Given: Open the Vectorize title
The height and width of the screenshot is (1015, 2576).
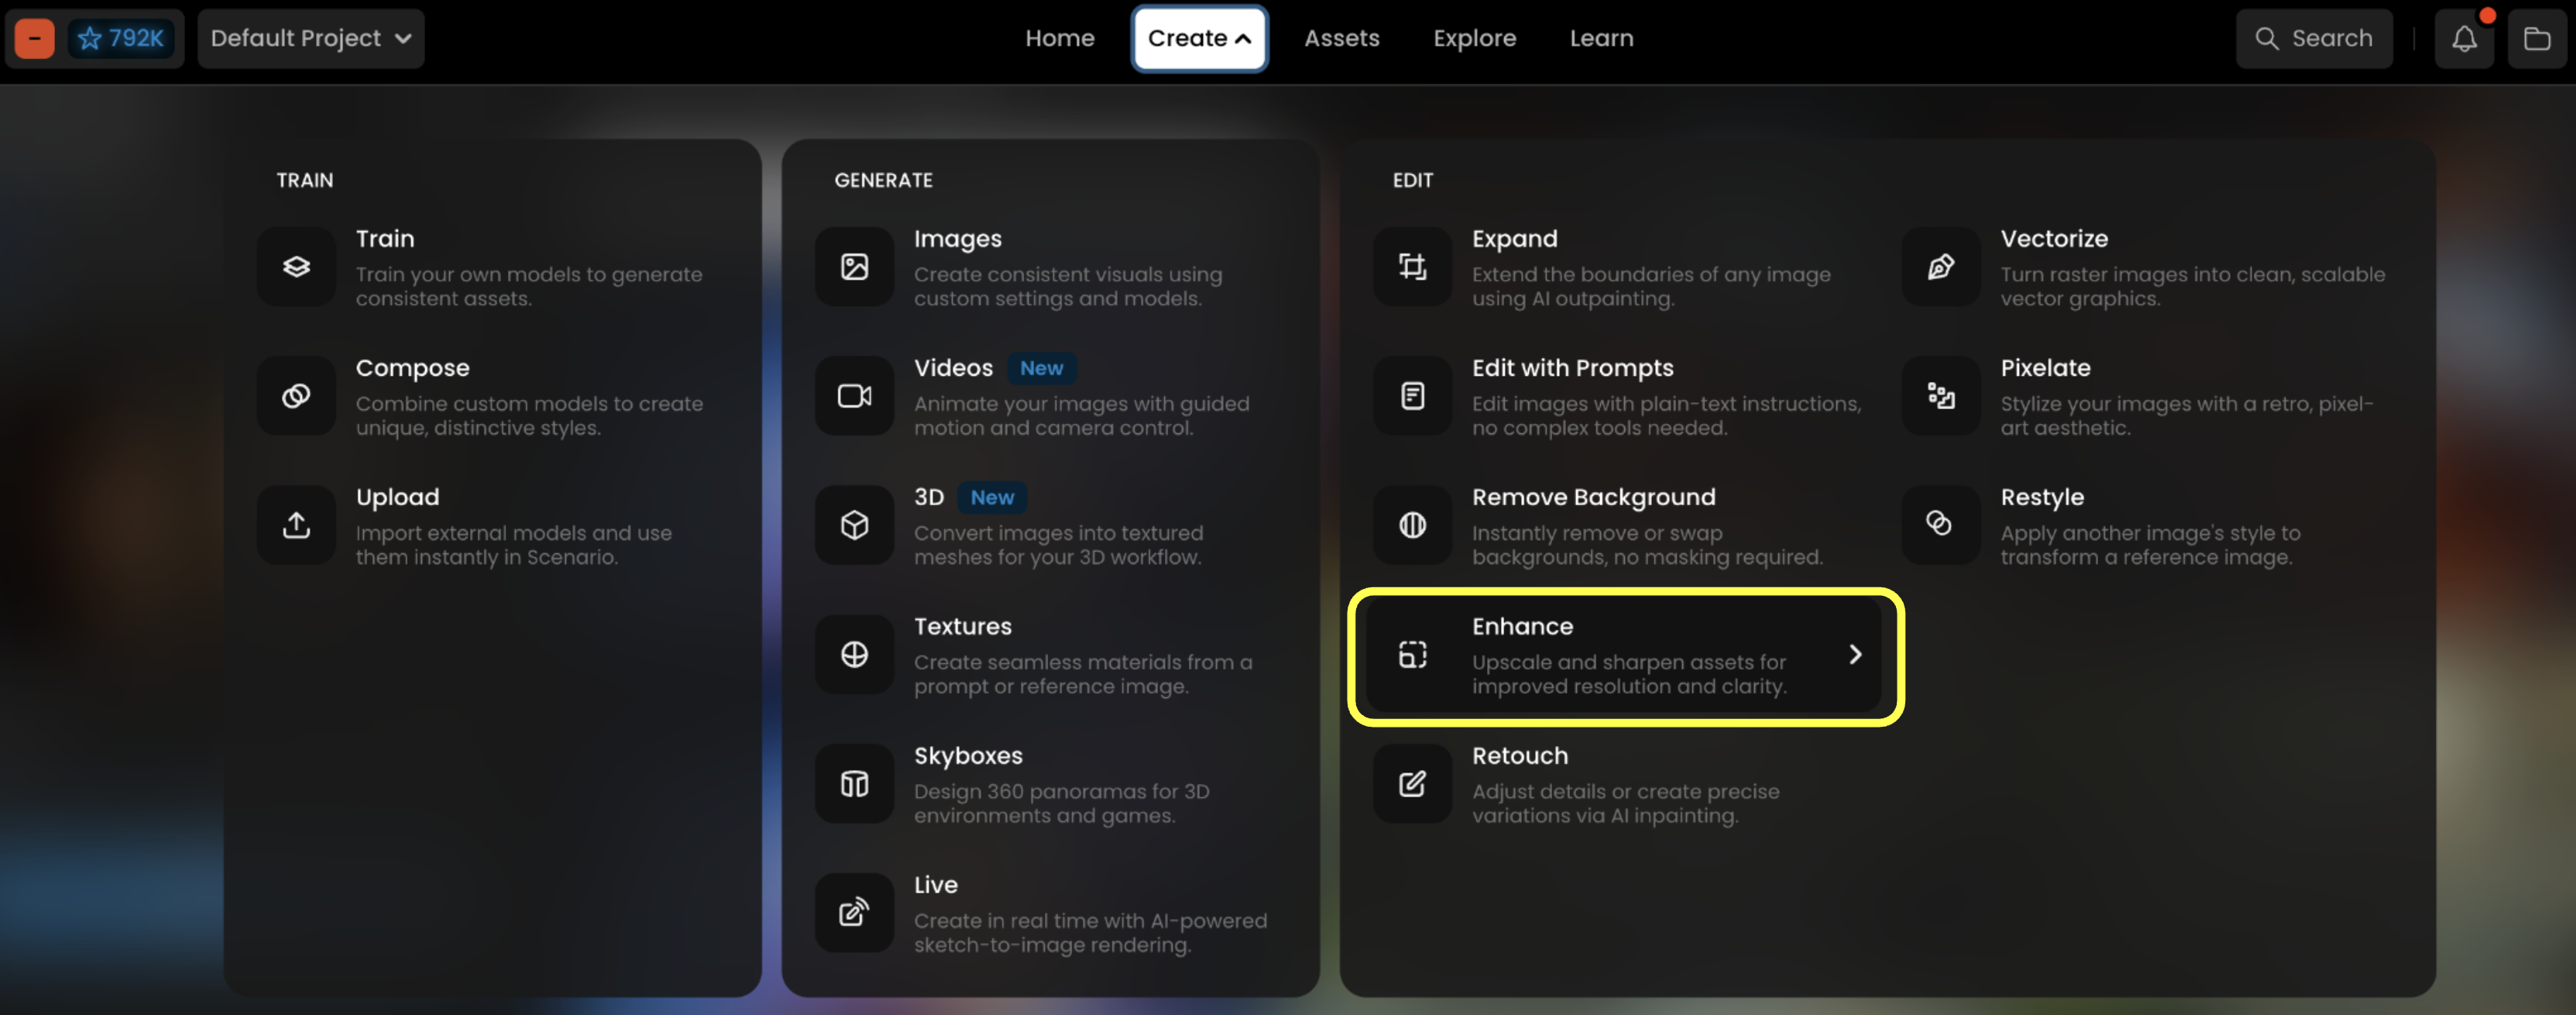Looking at the screenshot, I should click(x=2054, y=239).
